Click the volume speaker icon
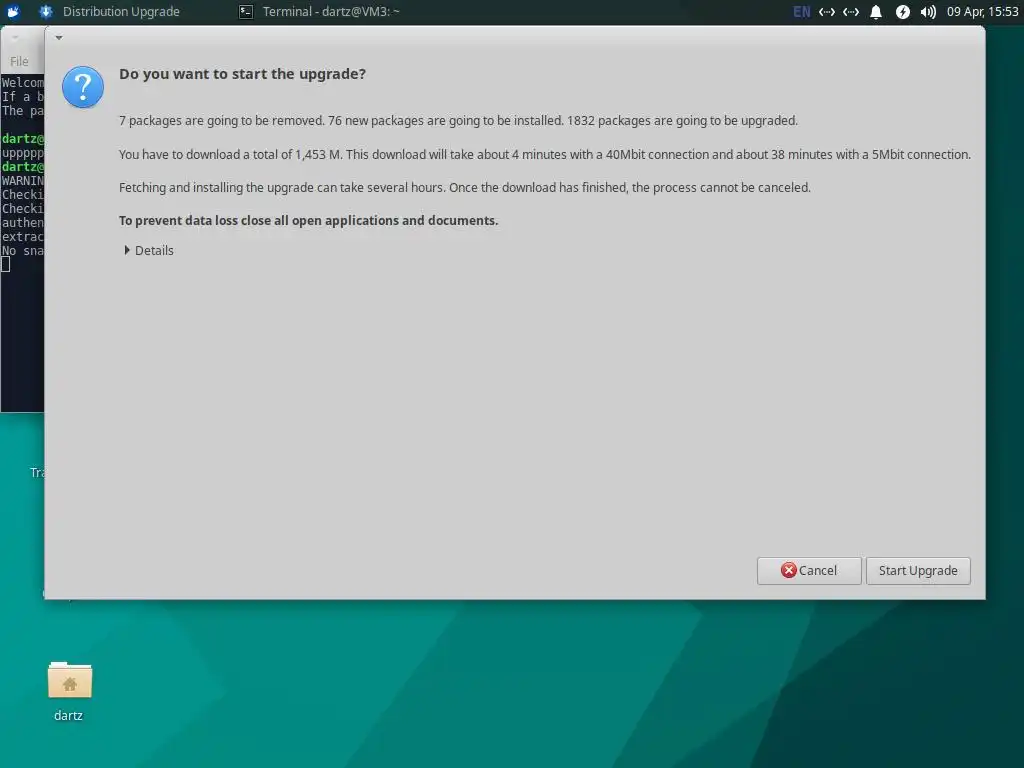The width and height of the screenshot is (1024, 768). pos(928,12)
